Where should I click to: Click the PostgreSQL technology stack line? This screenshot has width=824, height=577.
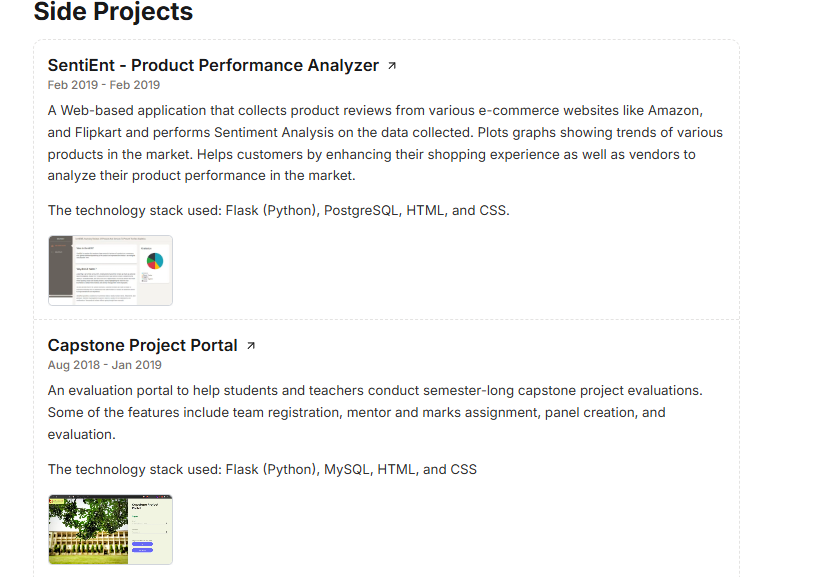(279, 211)
